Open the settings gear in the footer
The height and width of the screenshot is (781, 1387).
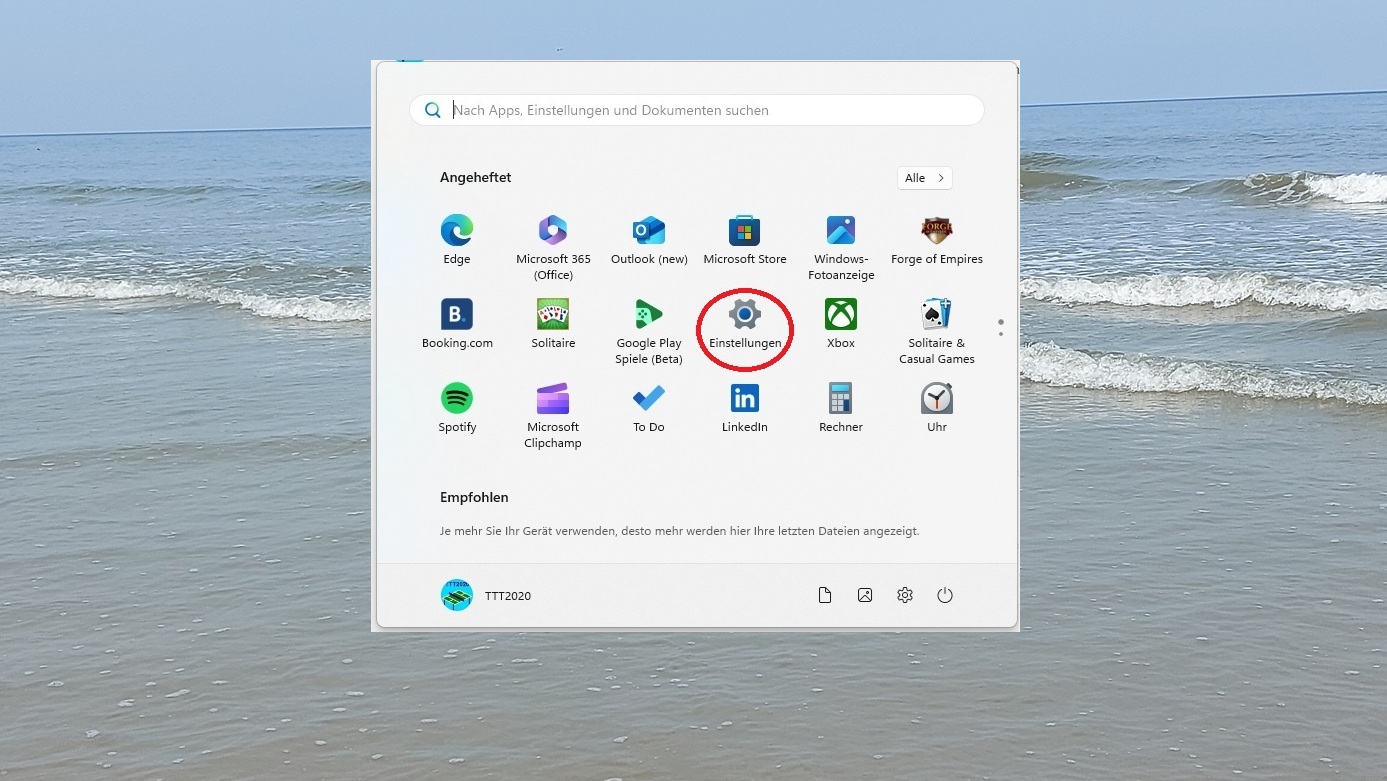[x=905, y=595]
